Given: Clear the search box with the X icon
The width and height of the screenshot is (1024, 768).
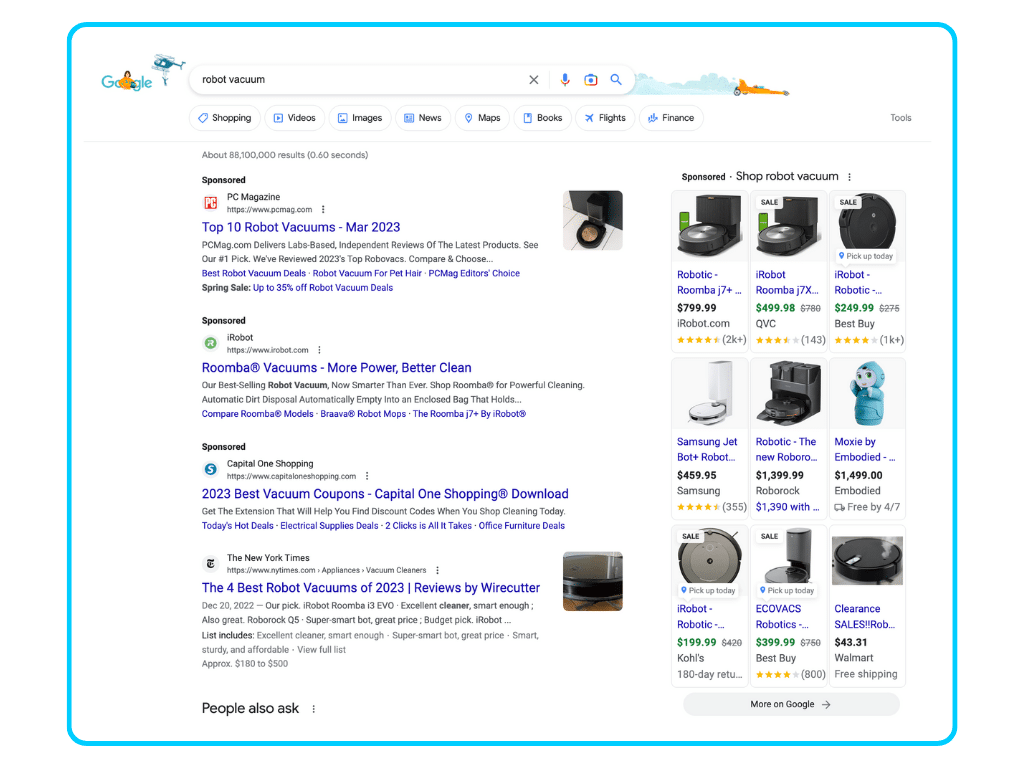Looking at the screenshot, I should click(x=534, y=80).
